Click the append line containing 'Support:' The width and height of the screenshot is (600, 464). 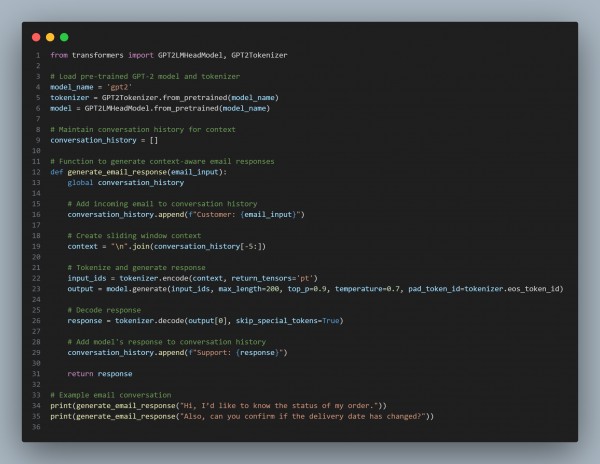coord(178,352)
